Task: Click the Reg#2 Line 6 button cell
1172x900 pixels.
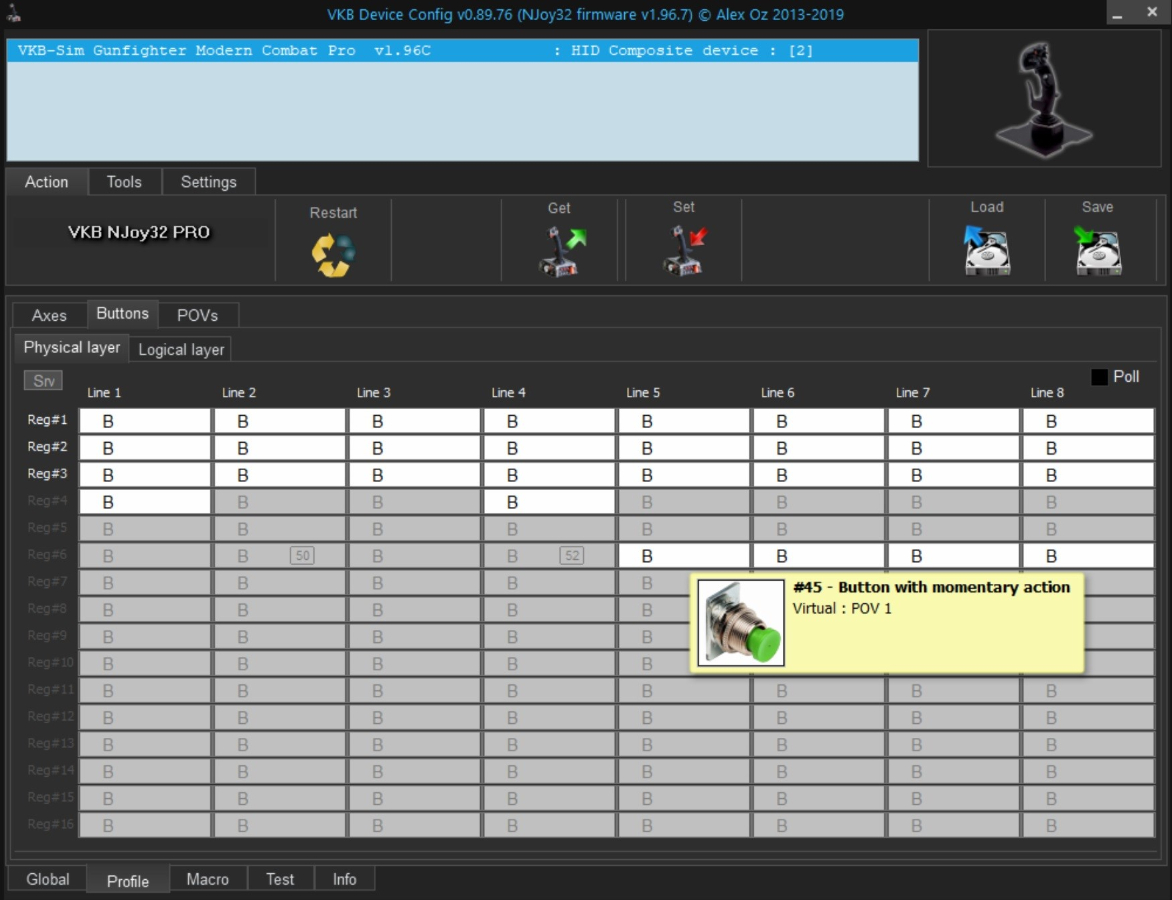Action: pos(818,448)
